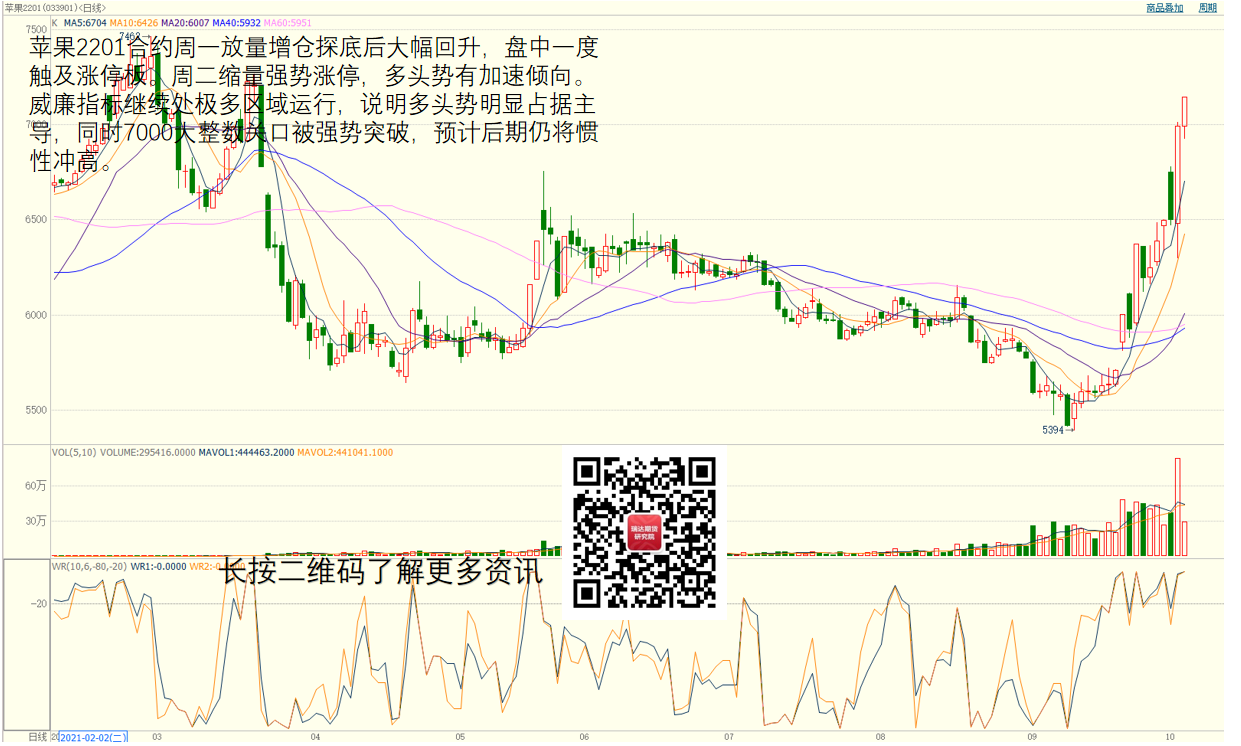The width and height of the screenshot is (1241, 746).
Task: Click the K line type label
Action: pos(55,22)
